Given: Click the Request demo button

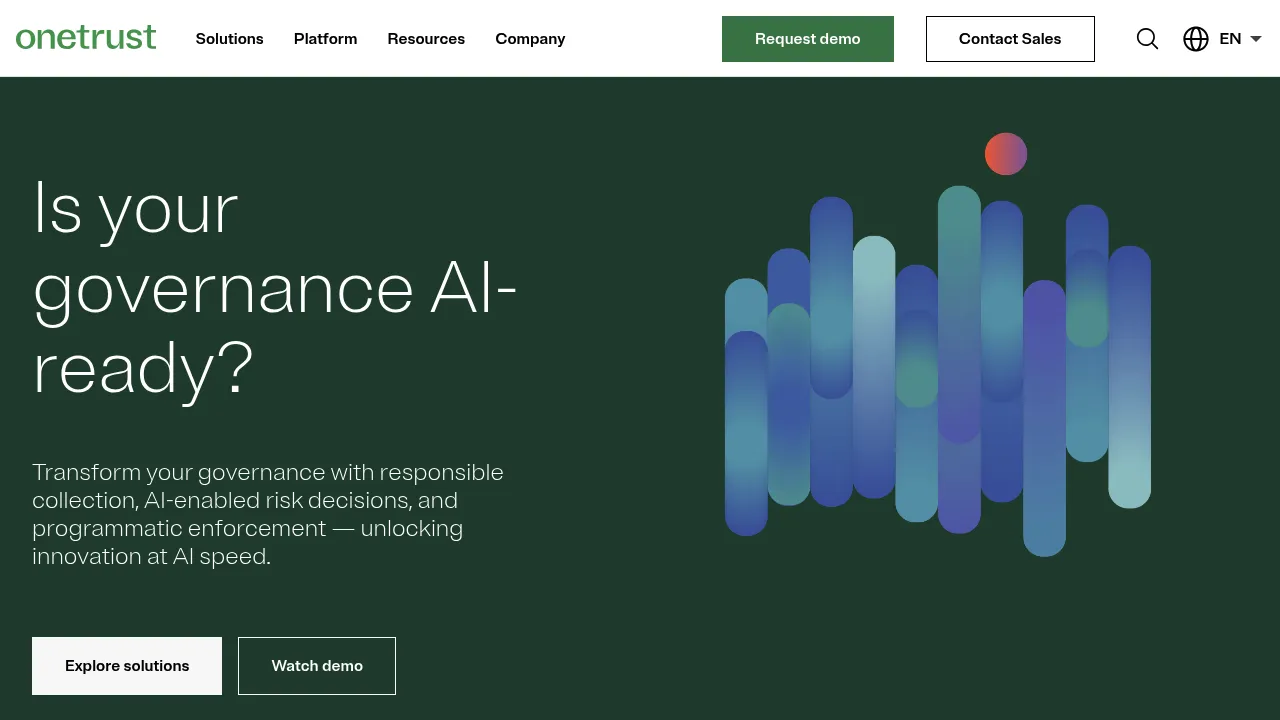Looking at the screenshot, I should [x=808, y=39].
